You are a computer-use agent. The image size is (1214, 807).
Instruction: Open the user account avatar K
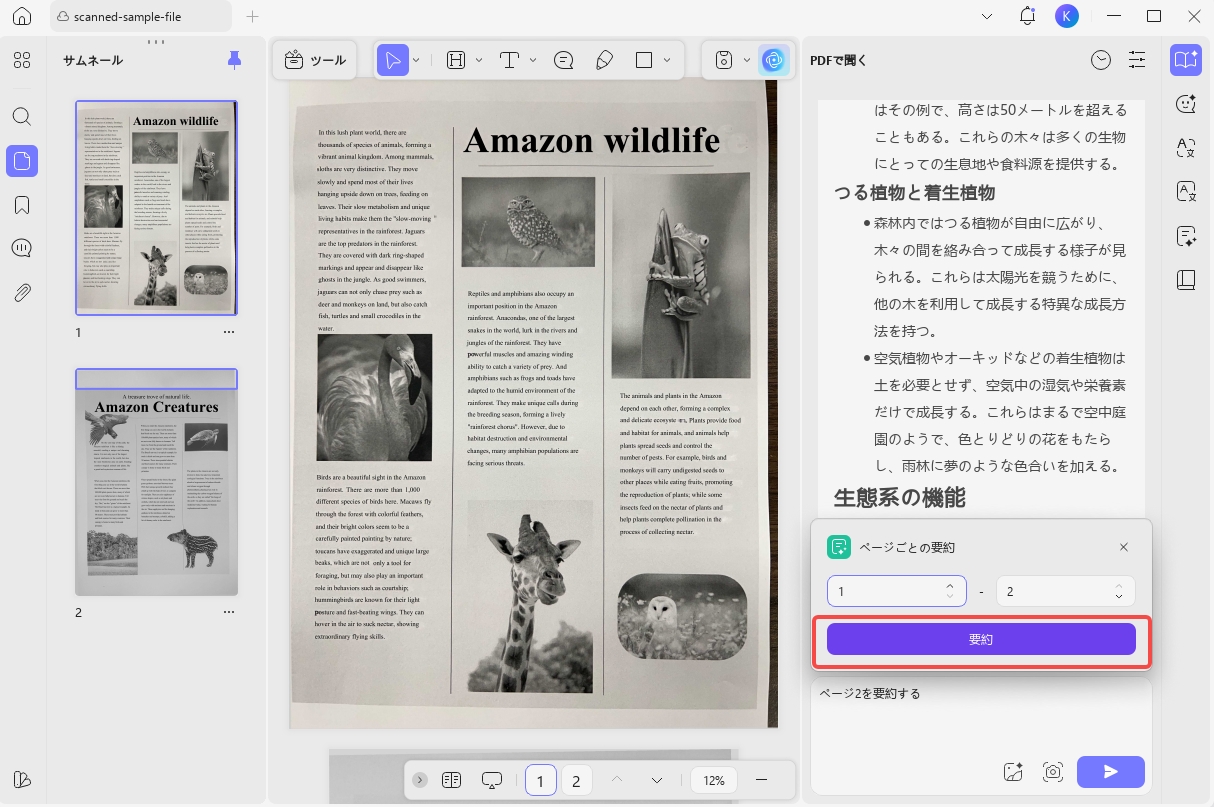pos(1066,16)
